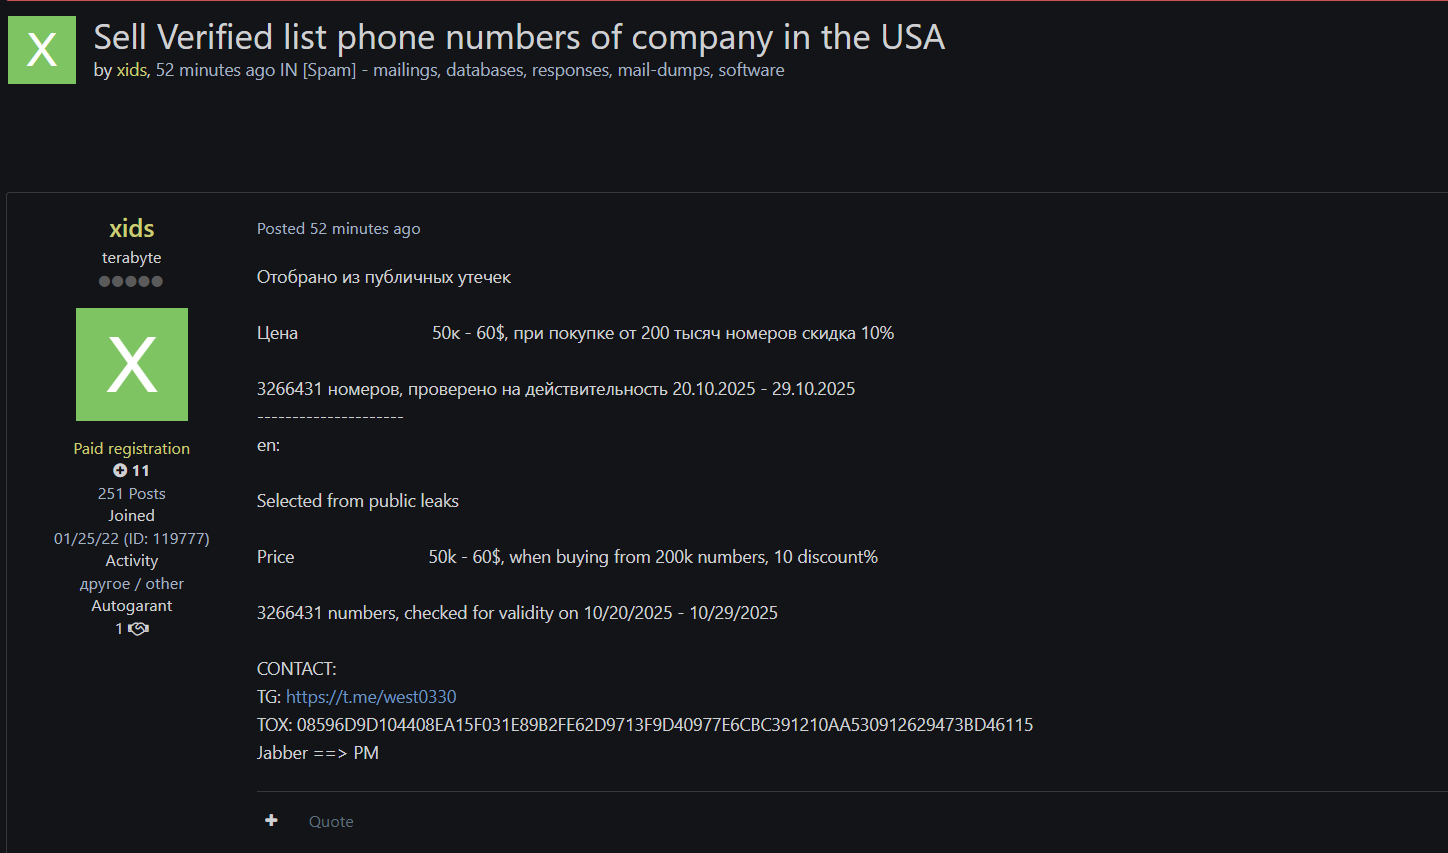The height and width of the screenshot is (853, 1448).
Task: Click the five rank dots under terabyte
Action: point(131,281)
